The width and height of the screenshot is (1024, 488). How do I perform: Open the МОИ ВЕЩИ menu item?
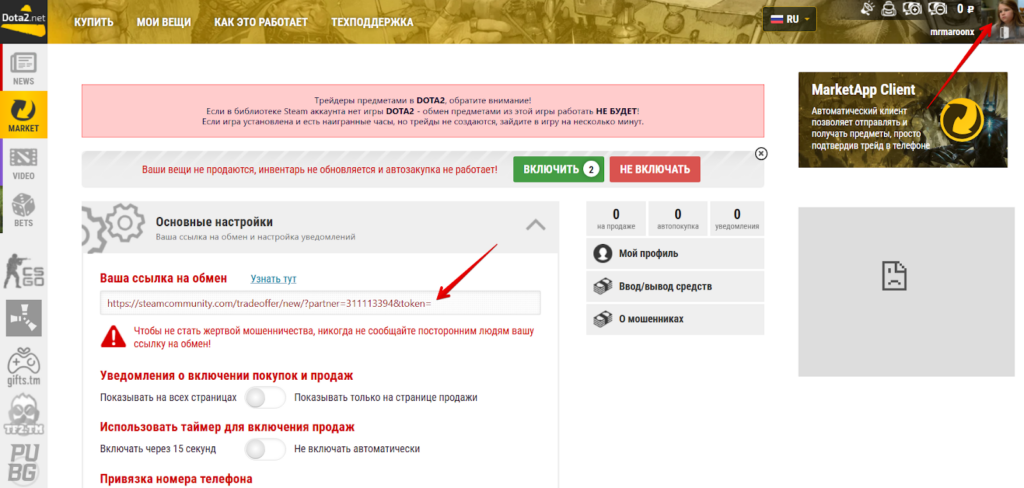(x=163, y=22)
